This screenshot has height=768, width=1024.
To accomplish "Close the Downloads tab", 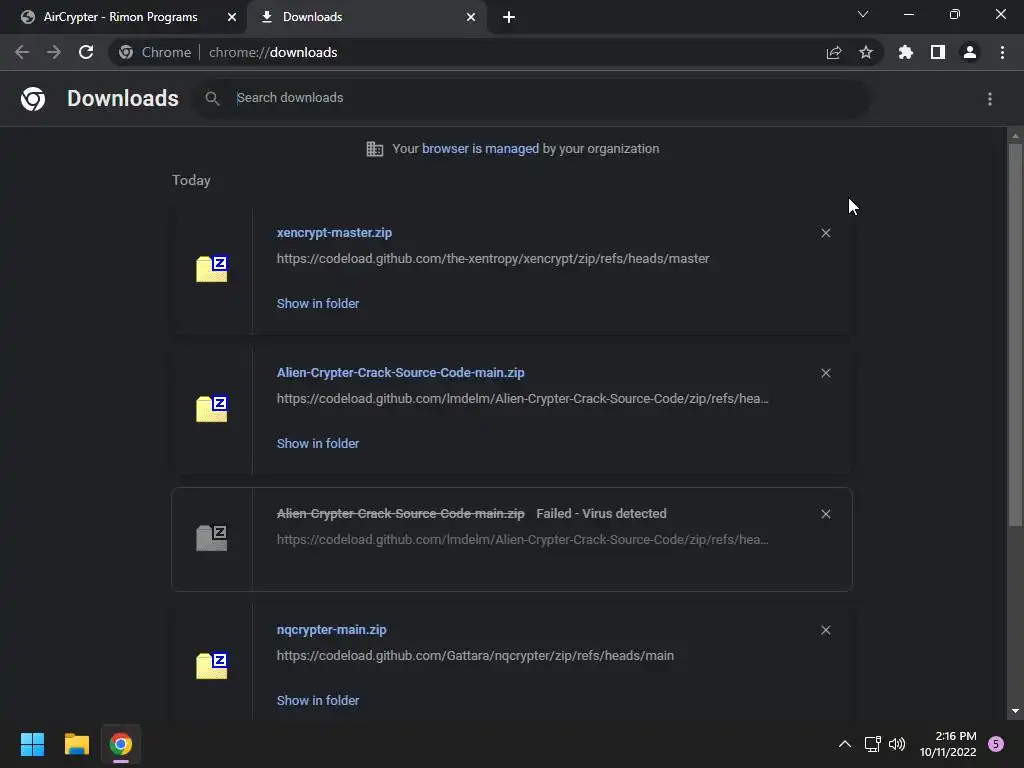I will click(471, 17).
